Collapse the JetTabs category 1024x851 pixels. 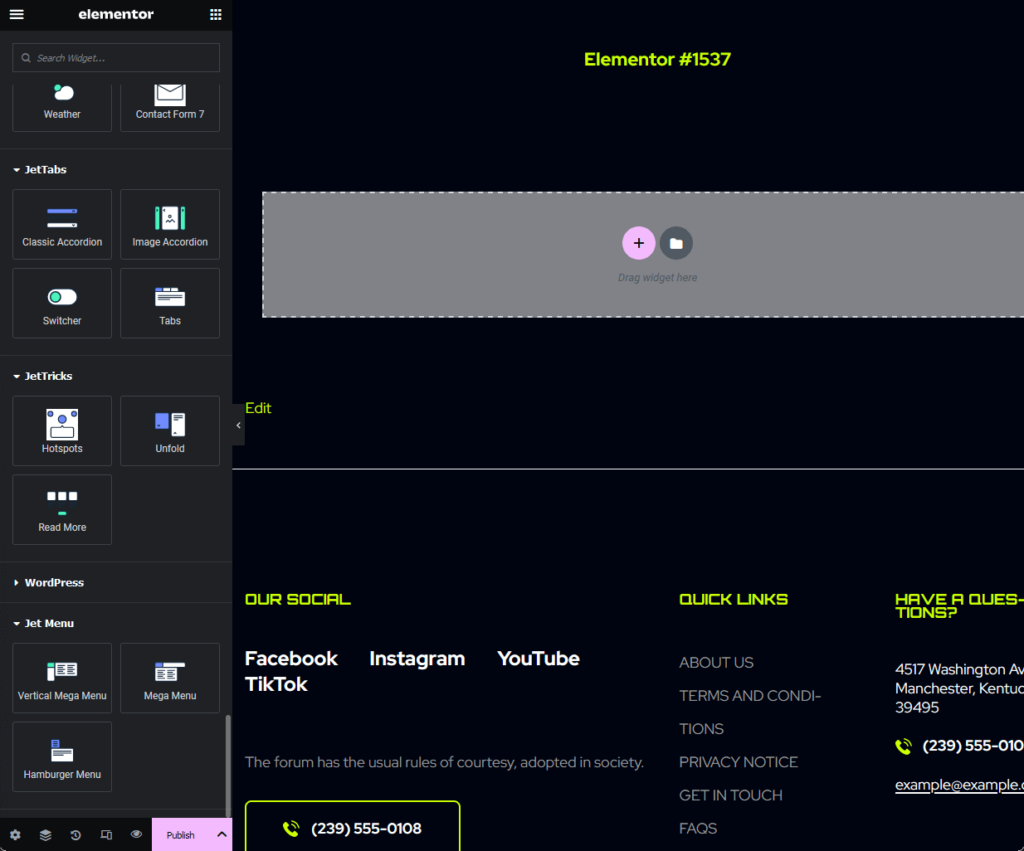[x=45, y=170]
